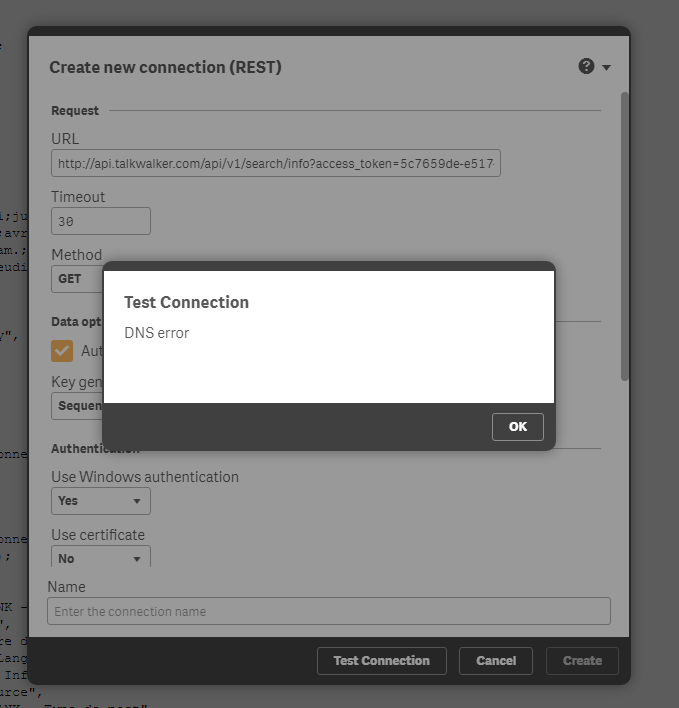Screen dimensions: 679x708
Task: Click the Timeout label
Action: tap(78, 197)
